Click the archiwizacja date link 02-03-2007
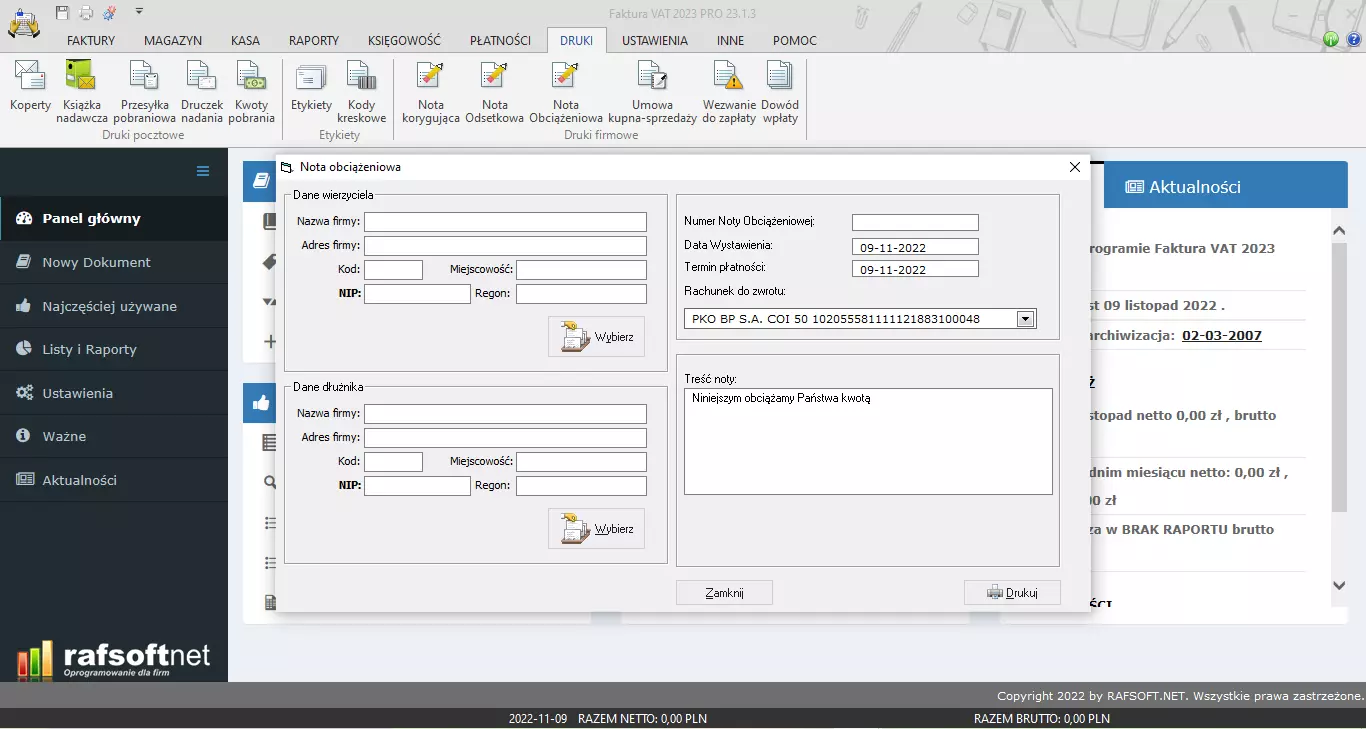Image resolution: width=1366 pixels, height=729 pixels. (x=1221, y=335)
